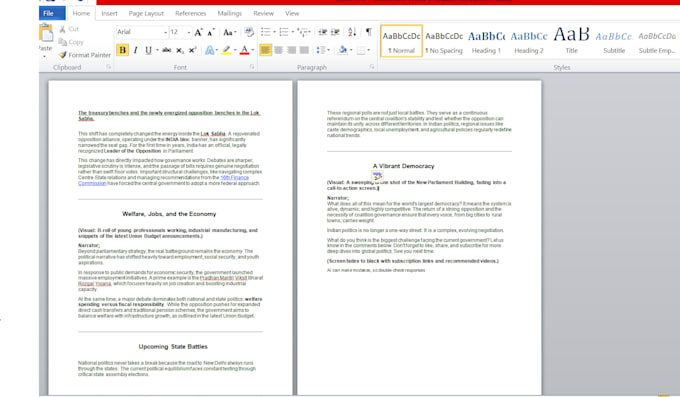Switch to the Review tab
The image size is (680, 397).
coord(263,13)
